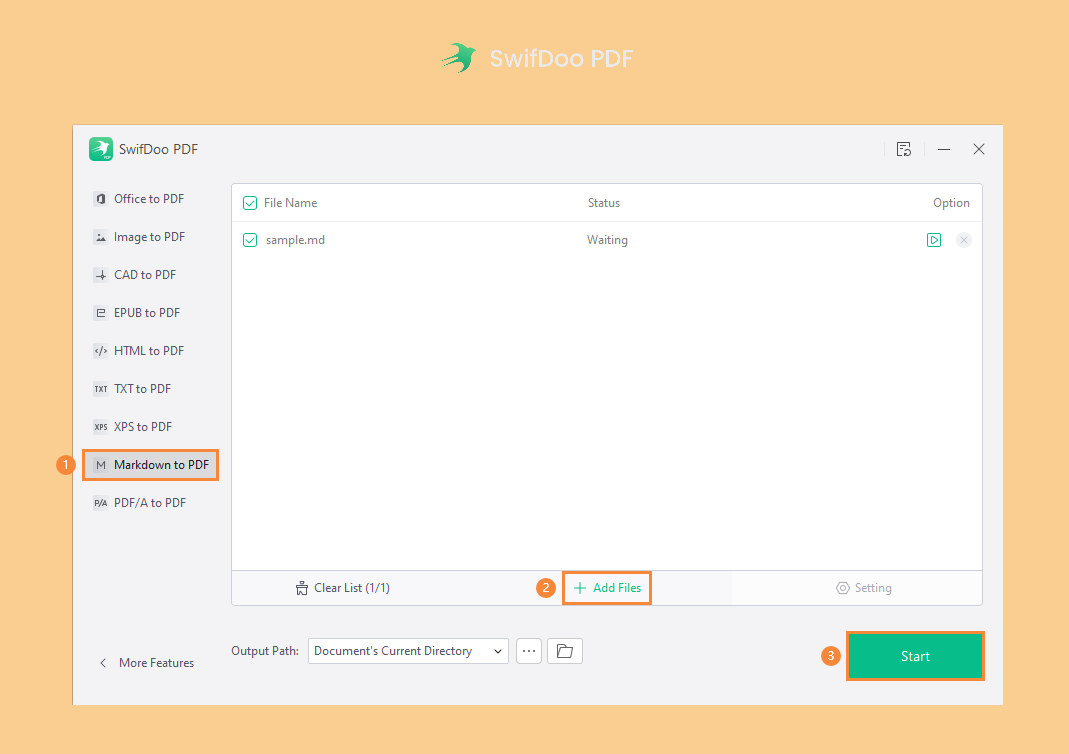1069x754 pixels.
Task: Open PDF/A to PDF mode
Action: point(150,503)
